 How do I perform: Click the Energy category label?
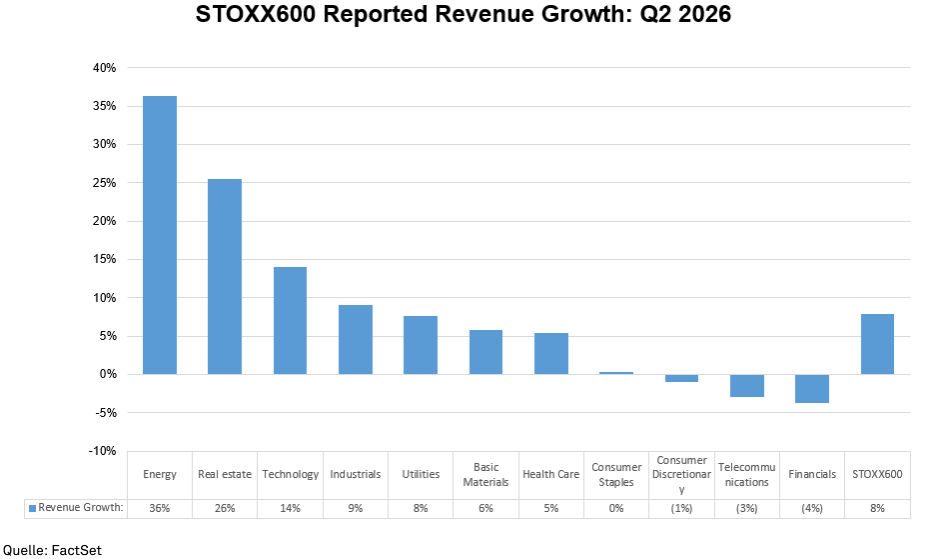click(160, 474)
